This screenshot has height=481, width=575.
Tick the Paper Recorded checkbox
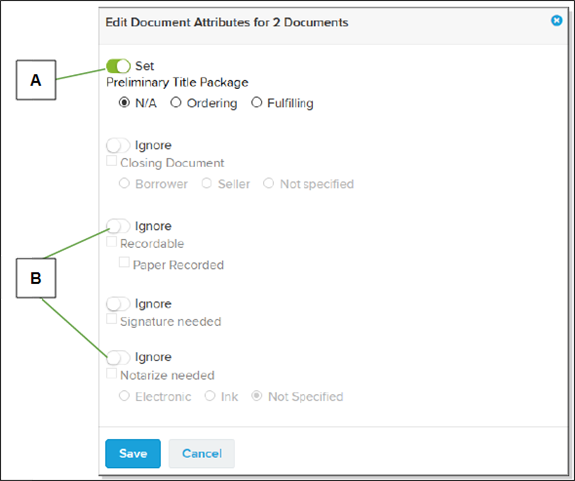tap(124, 262)
